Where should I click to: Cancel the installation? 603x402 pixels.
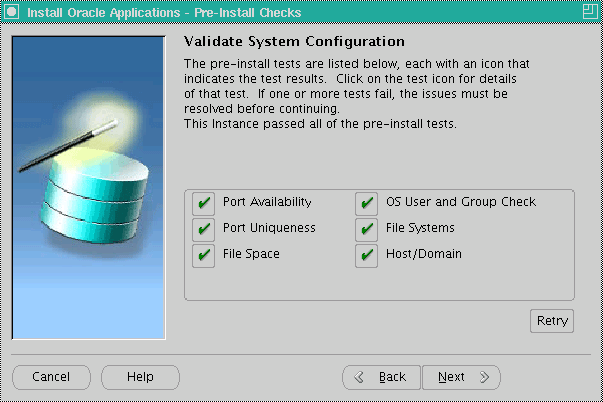point(52,377)
